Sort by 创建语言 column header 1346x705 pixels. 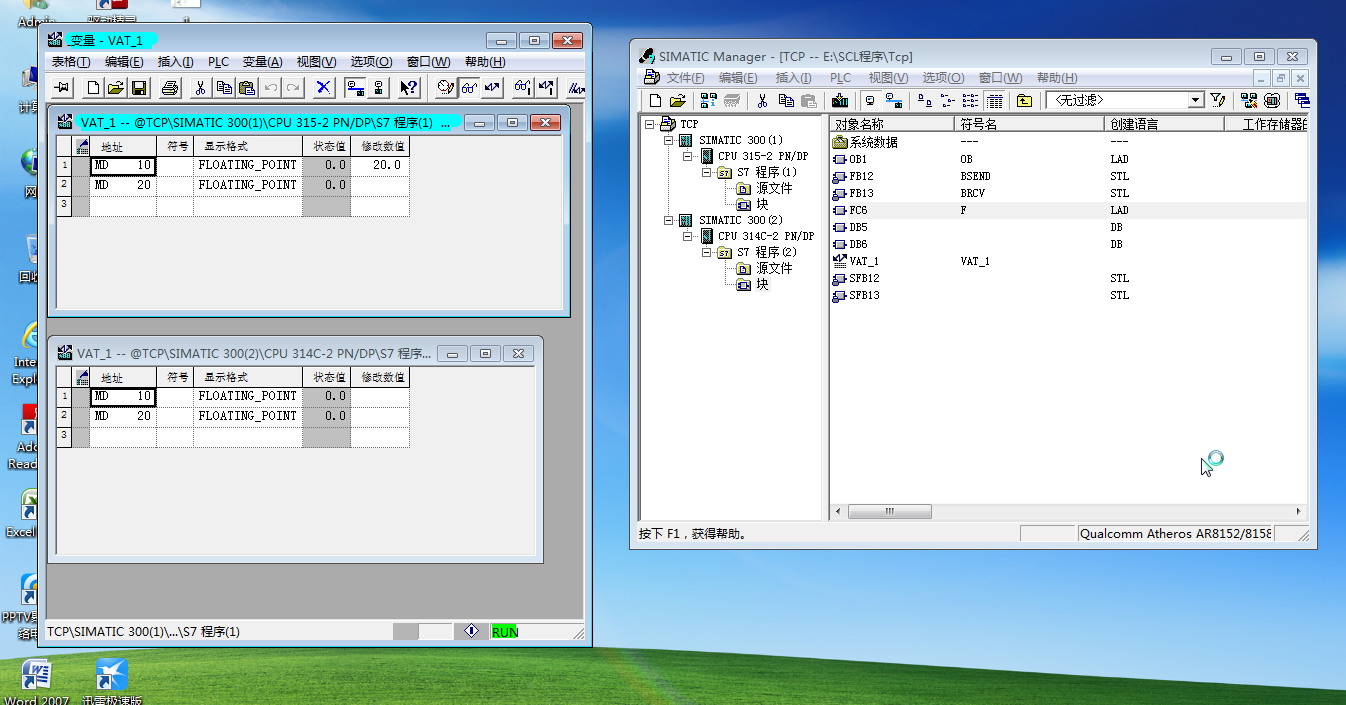[1164, 124]
